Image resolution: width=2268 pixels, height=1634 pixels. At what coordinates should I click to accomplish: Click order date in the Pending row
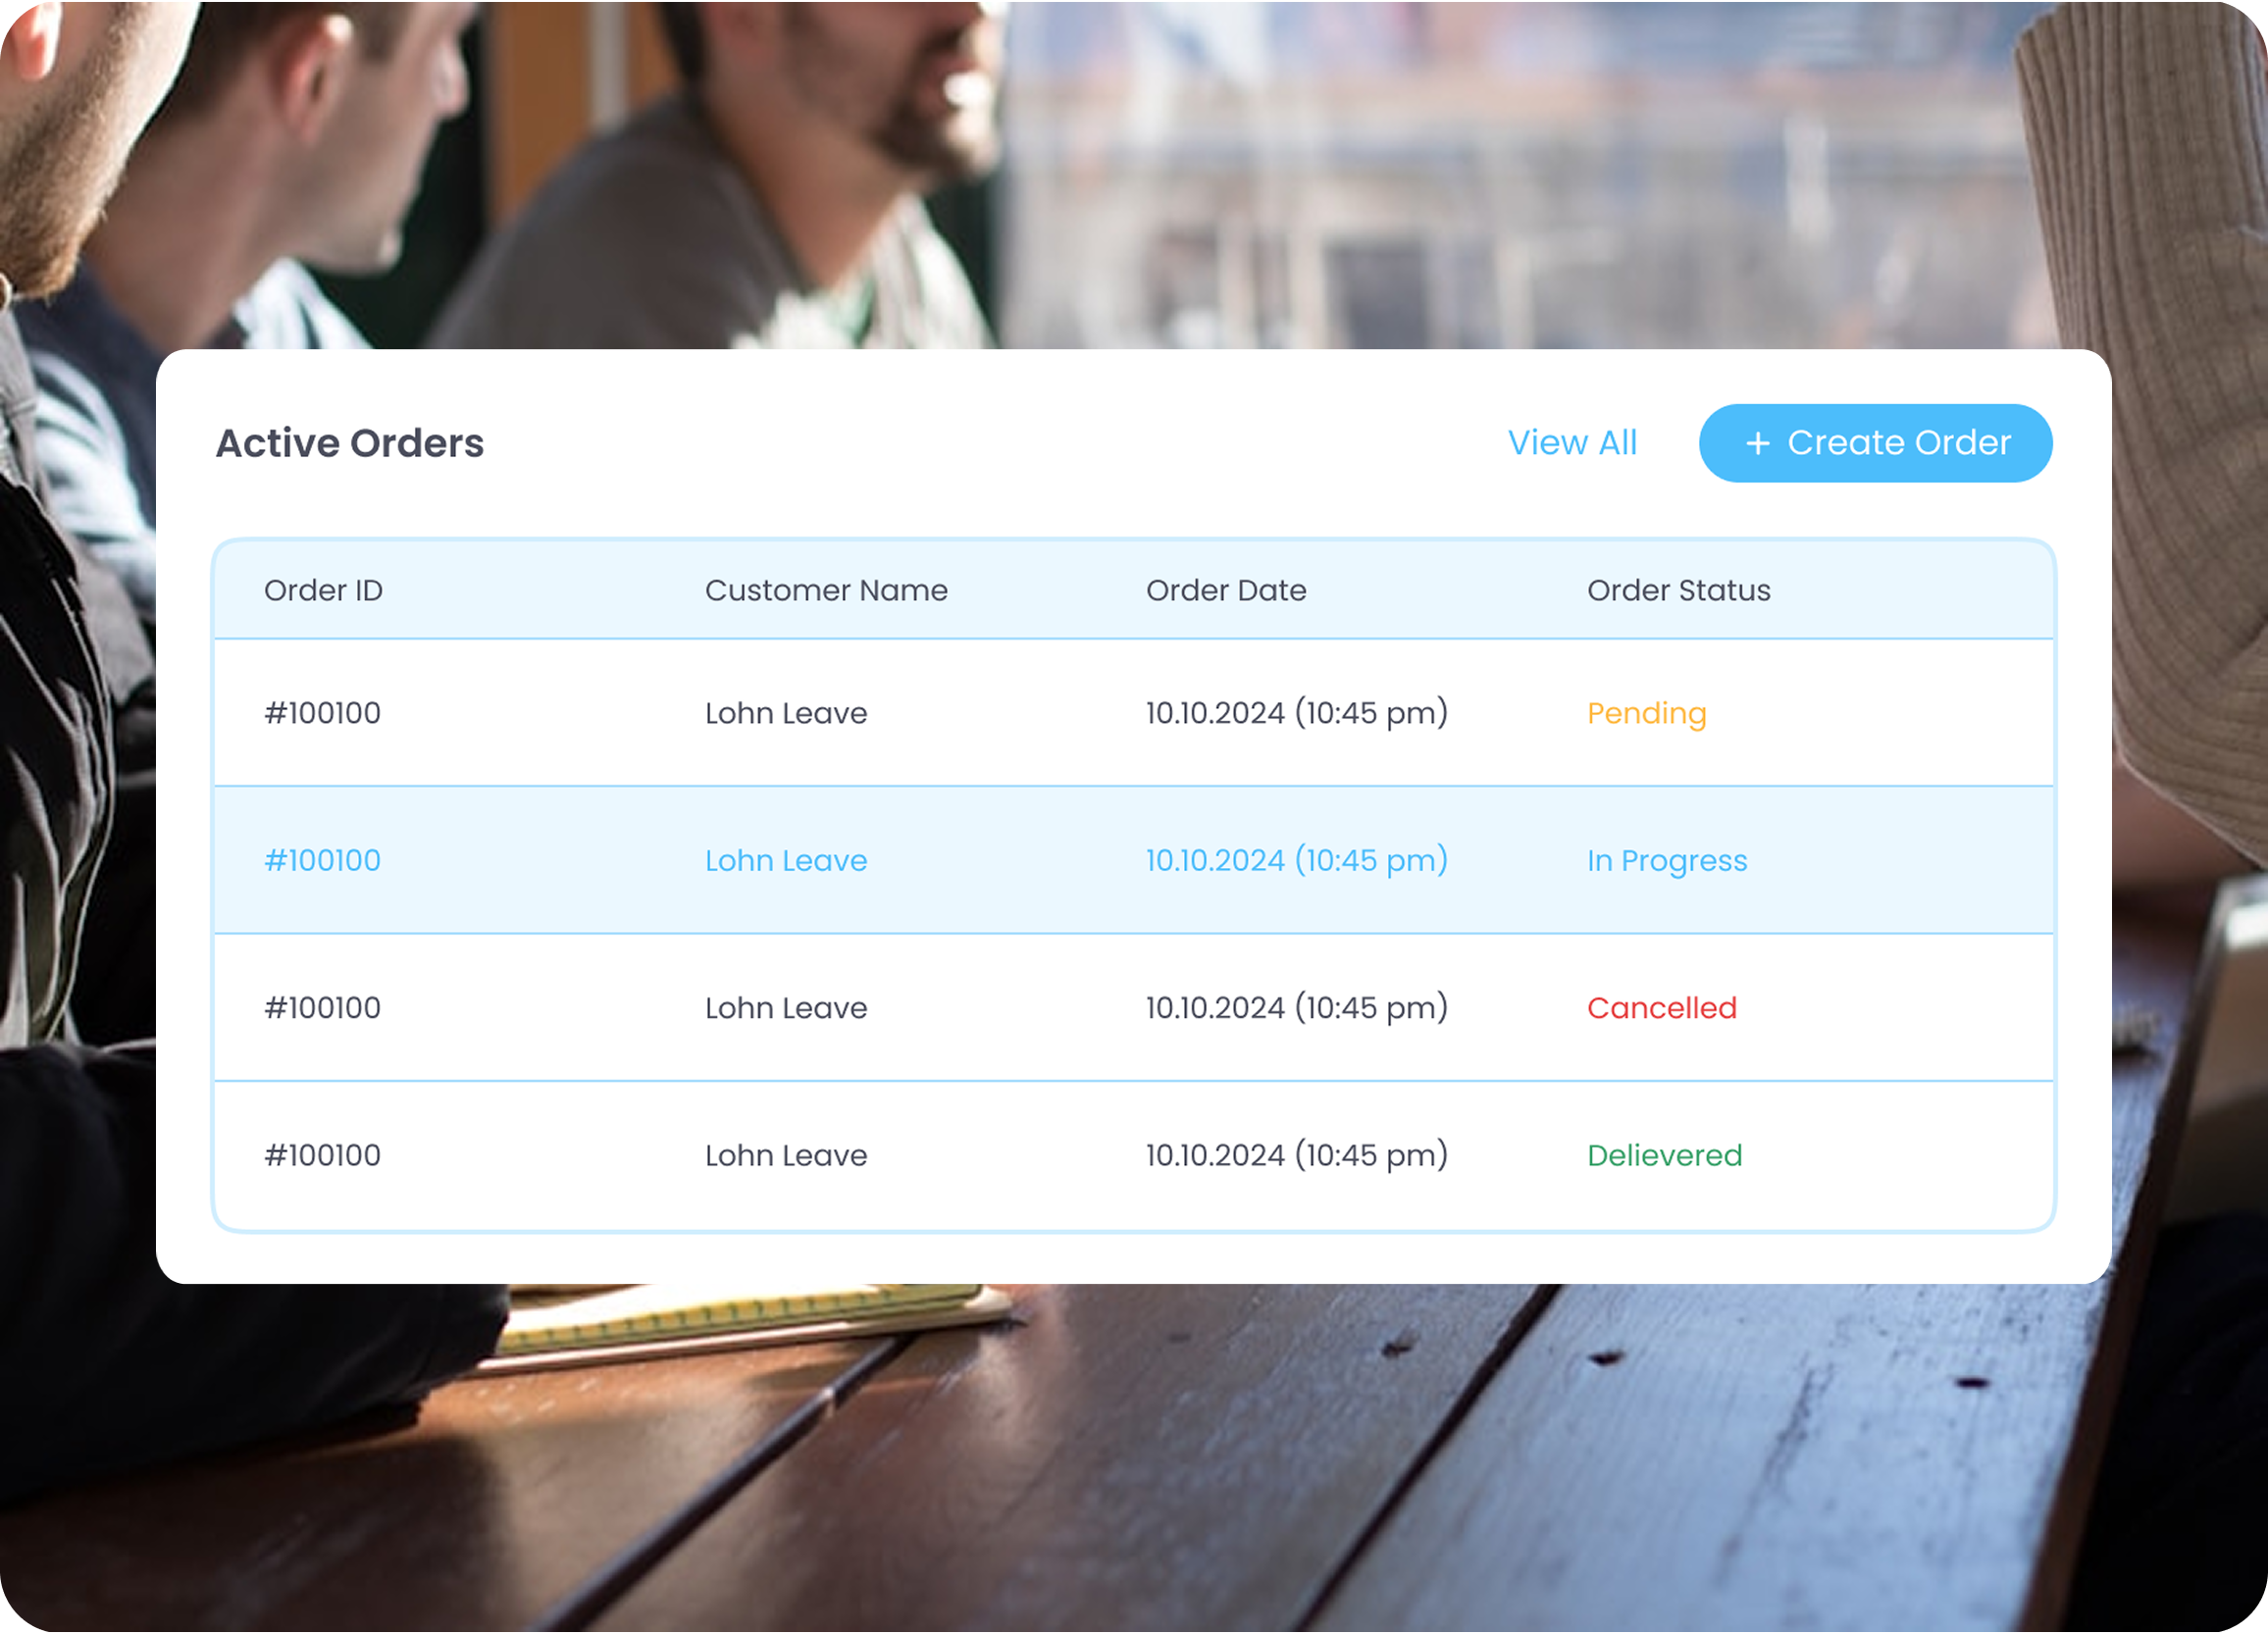1296,713
